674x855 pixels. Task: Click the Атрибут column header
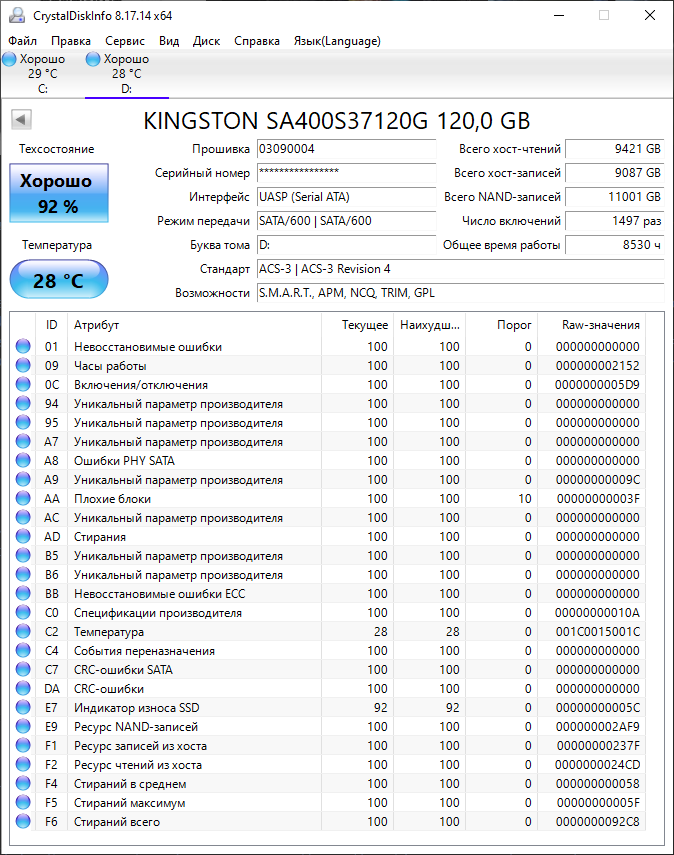click(x=194, y=325)
